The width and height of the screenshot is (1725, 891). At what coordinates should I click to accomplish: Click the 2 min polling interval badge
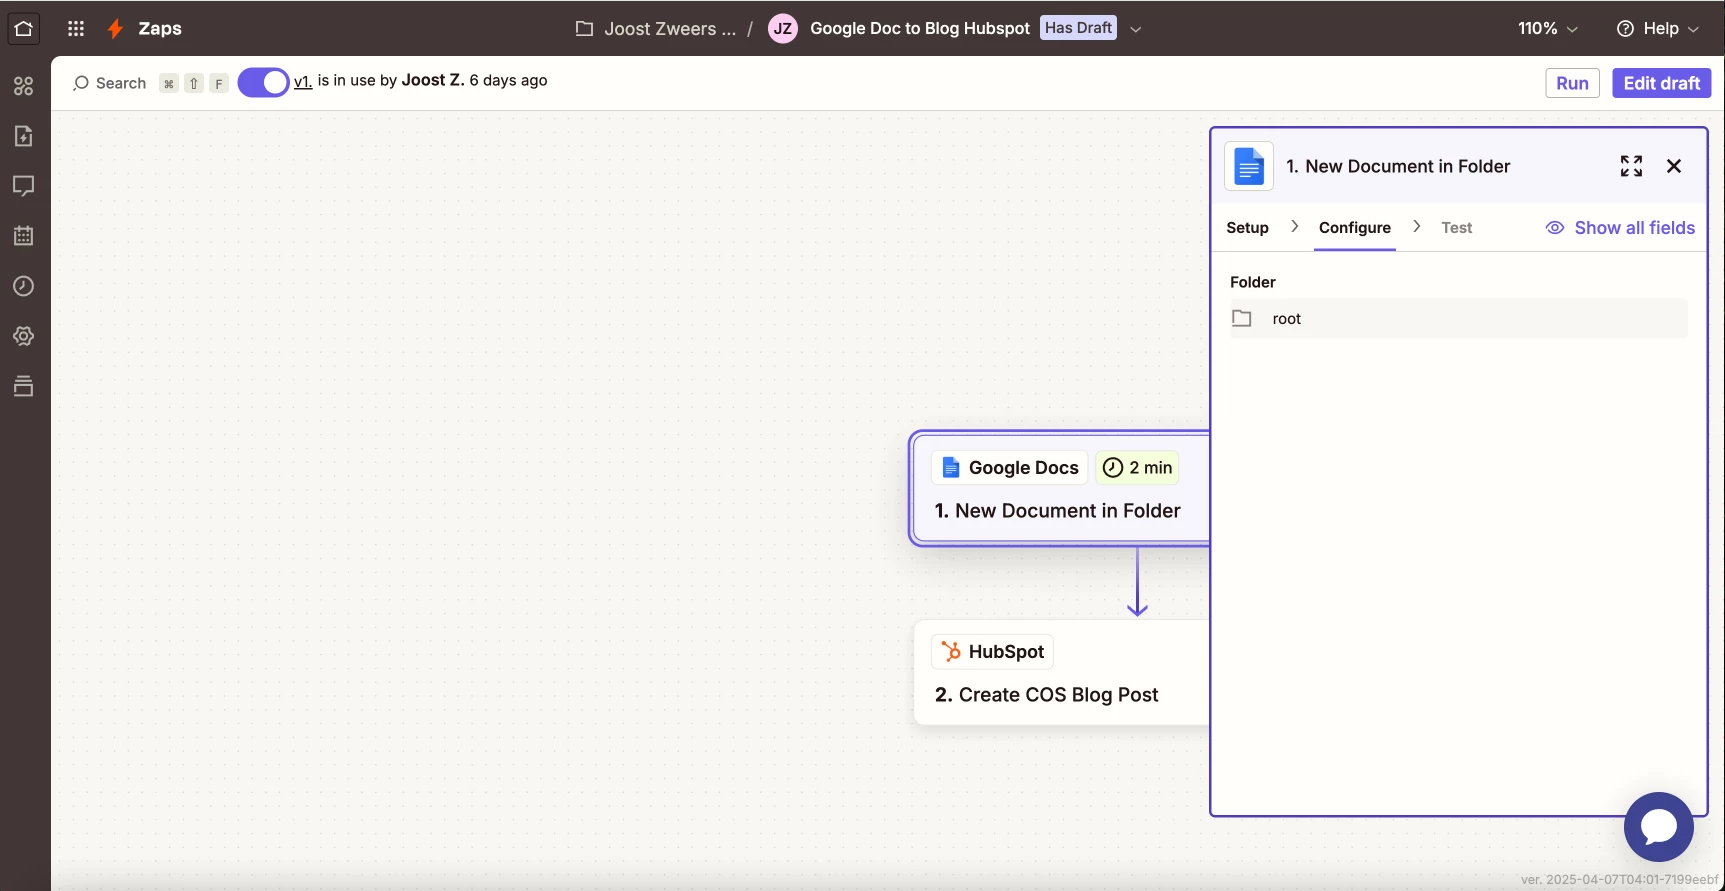pos(1137,467)
